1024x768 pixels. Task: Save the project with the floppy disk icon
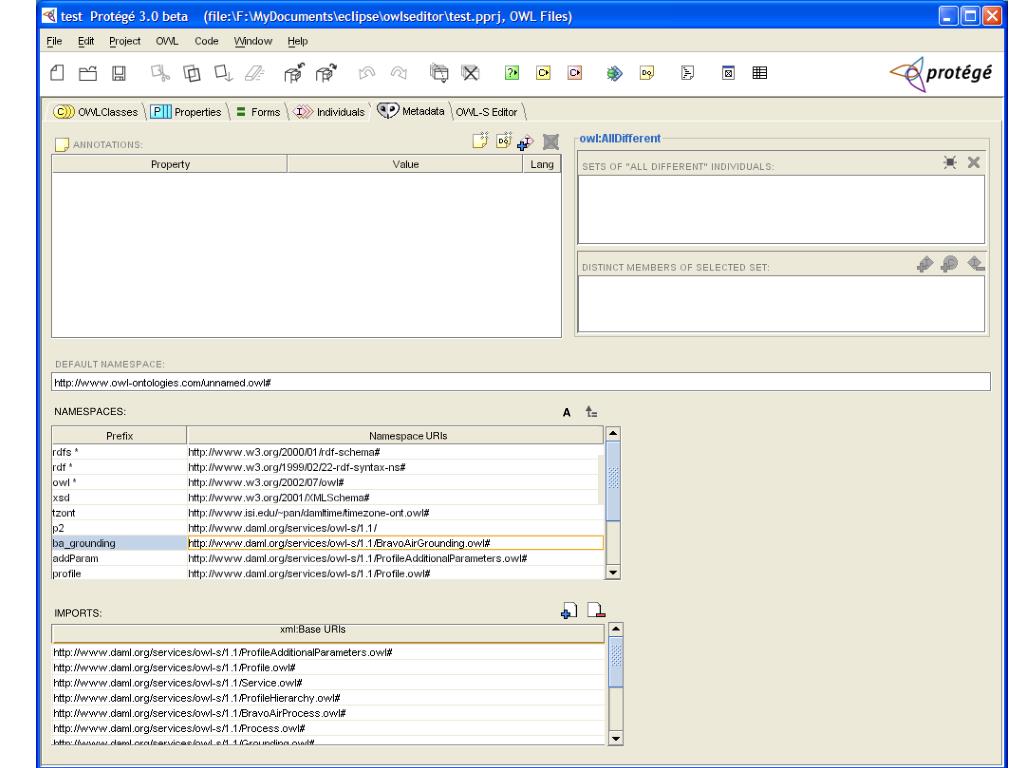click(x=119, y=72)
